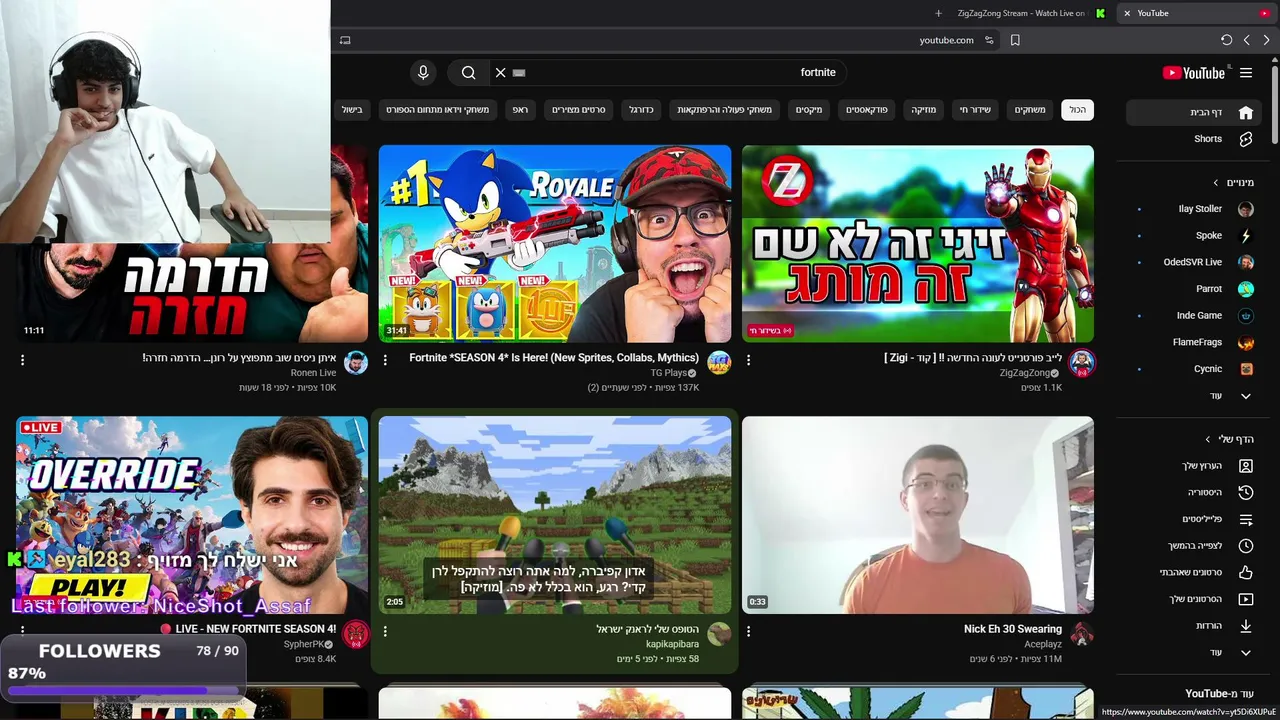
Task: Open the Nick Eh 30 Swearing title
Action: click(1013, 629)
